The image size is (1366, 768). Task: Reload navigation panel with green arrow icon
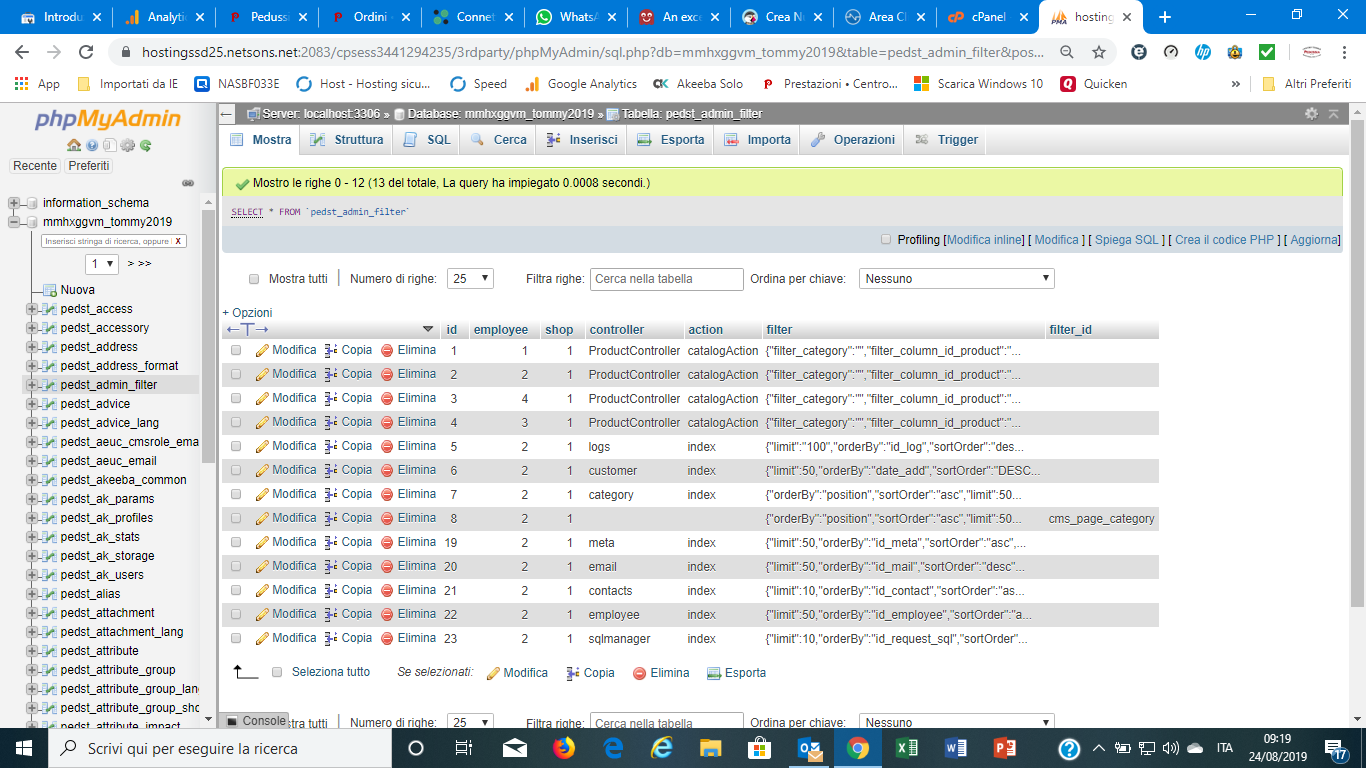tap(146, 145)
